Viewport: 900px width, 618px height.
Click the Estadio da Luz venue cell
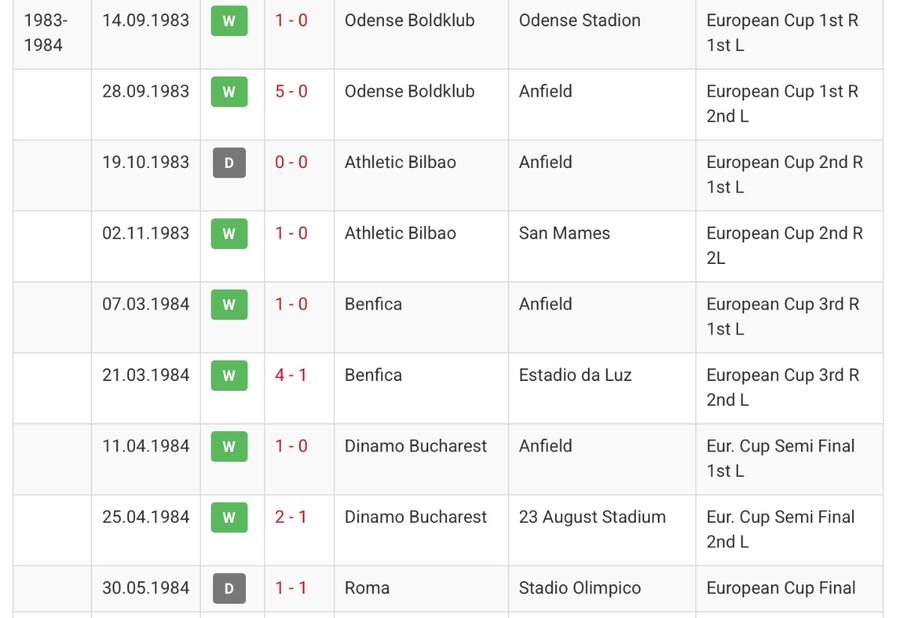(x=602, y=388)
